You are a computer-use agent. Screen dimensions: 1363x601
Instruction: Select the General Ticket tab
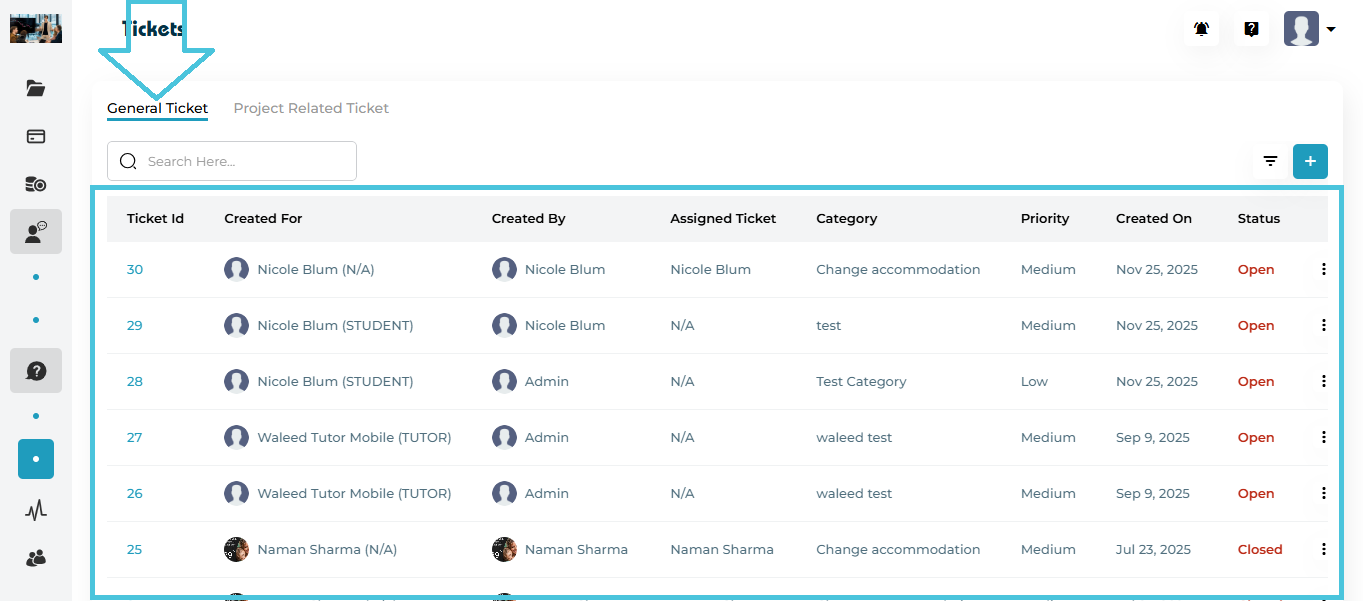(157, 108)
